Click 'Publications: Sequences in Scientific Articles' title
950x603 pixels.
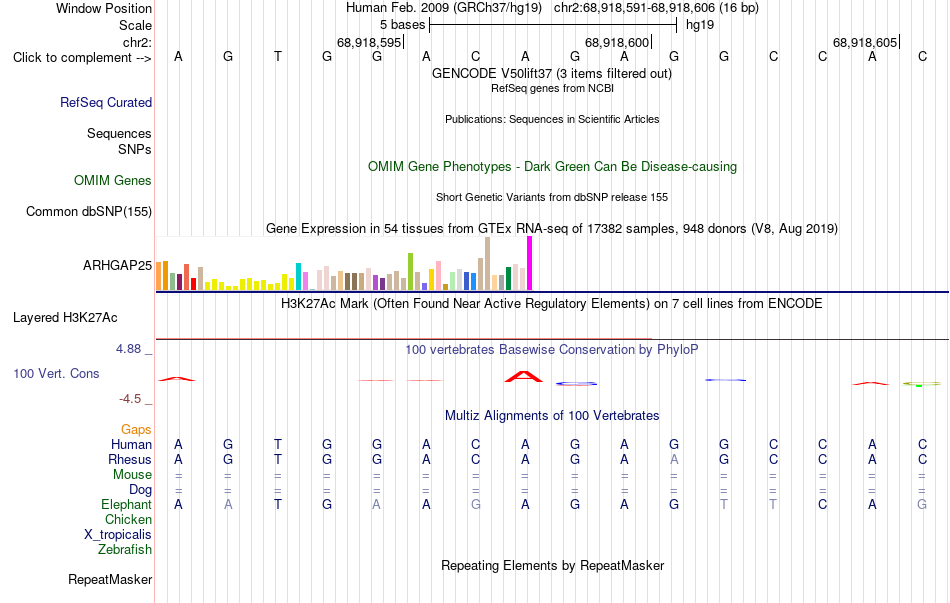(x=552, y=119)
